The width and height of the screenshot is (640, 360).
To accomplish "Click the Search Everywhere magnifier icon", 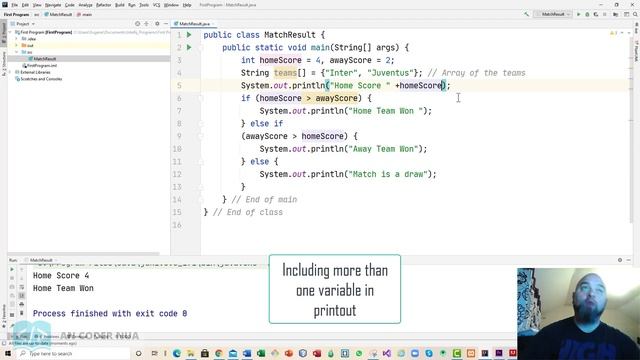I will [635, 14].
